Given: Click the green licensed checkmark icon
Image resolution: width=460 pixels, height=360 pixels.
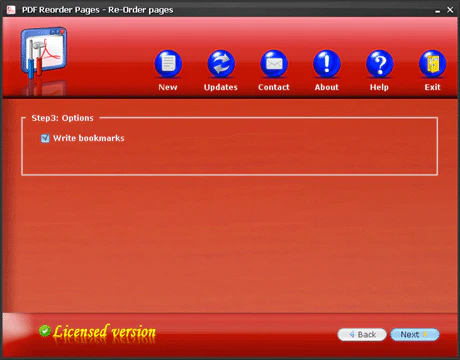Looking at the screenshot, I should point(45,331).
